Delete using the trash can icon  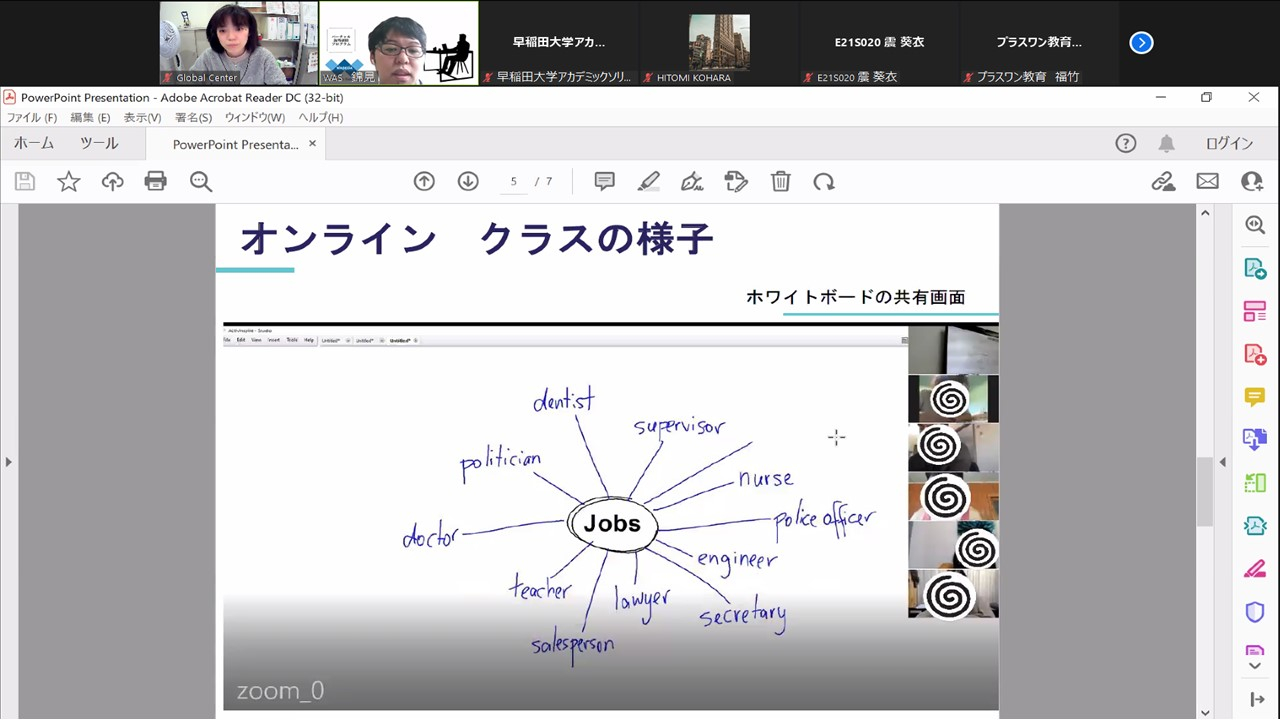coord(780,181)
